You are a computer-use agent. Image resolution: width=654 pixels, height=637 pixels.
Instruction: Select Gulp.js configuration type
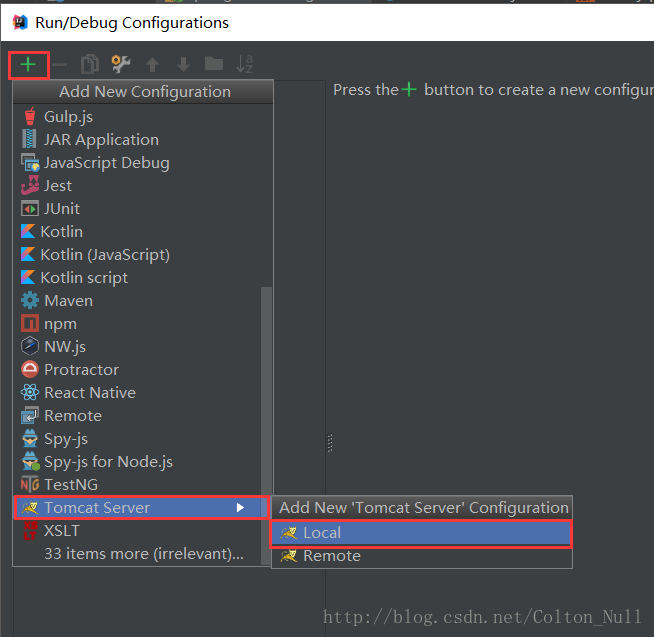click(x=143, y=117)
